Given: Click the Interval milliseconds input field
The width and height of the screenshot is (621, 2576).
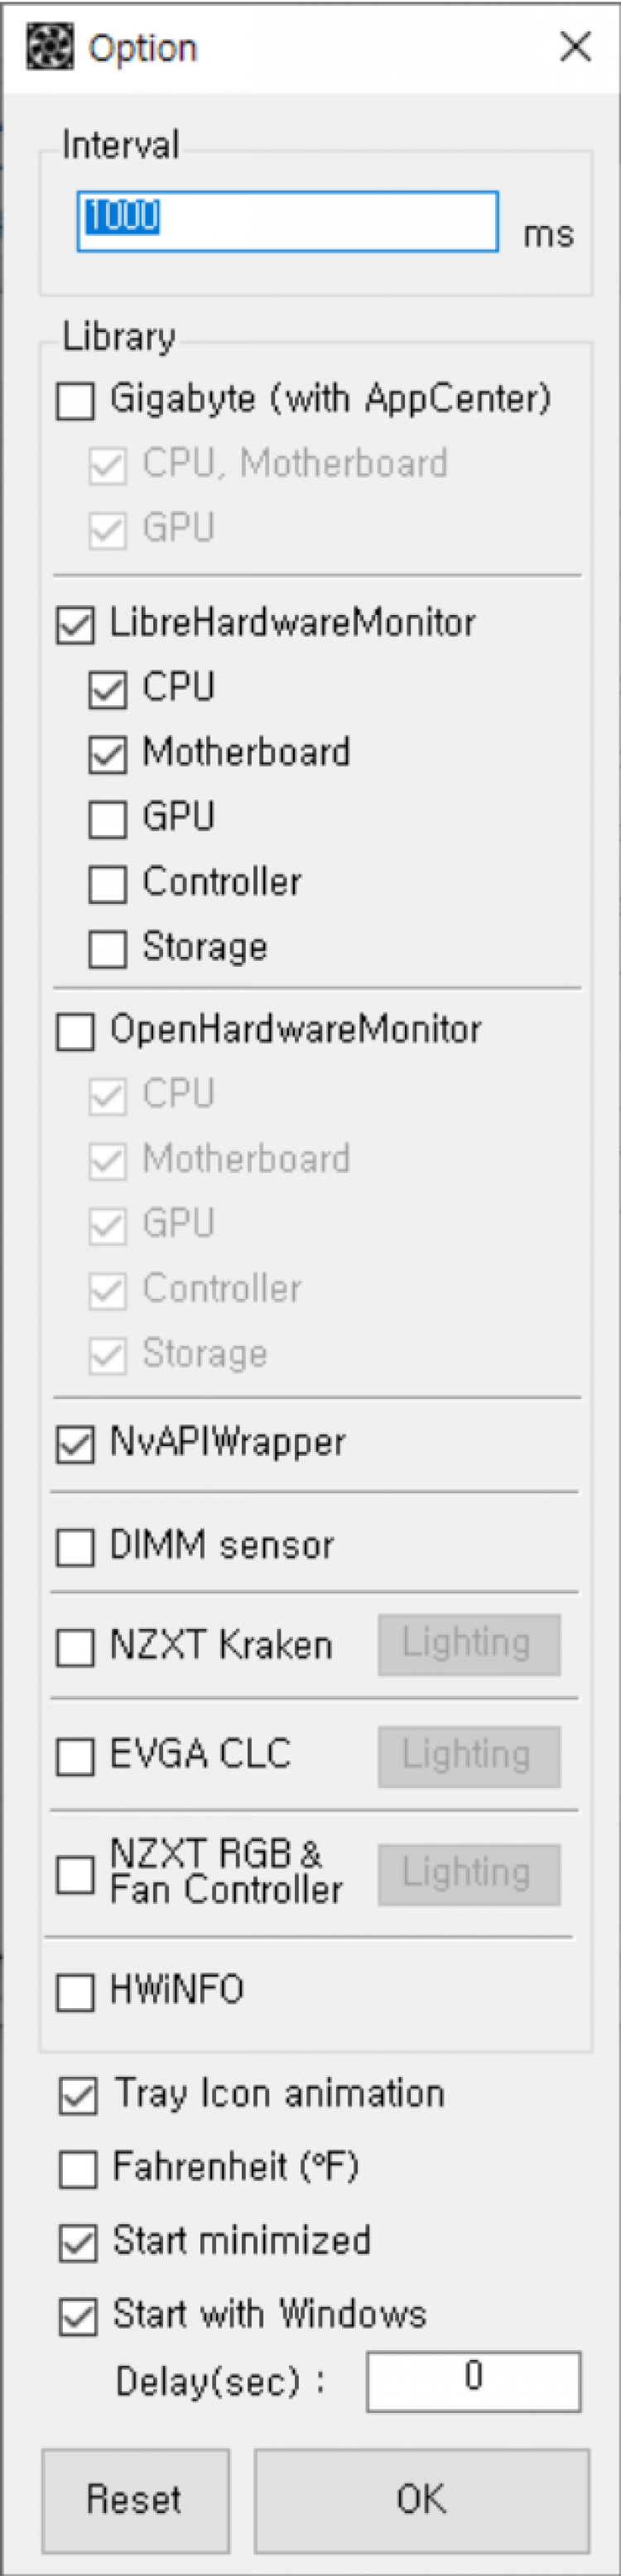Looking at the screenshot, I should click(x=287, y=221).
